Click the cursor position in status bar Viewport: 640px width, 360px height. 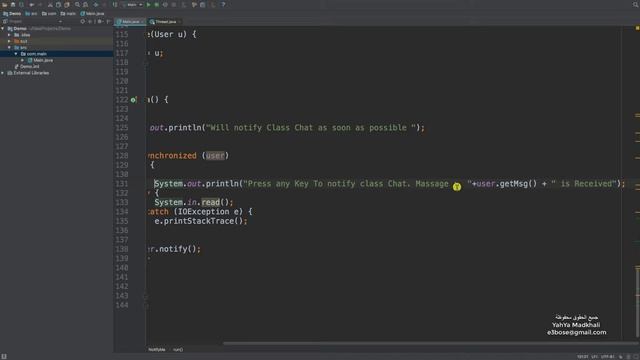coord(582,357)
